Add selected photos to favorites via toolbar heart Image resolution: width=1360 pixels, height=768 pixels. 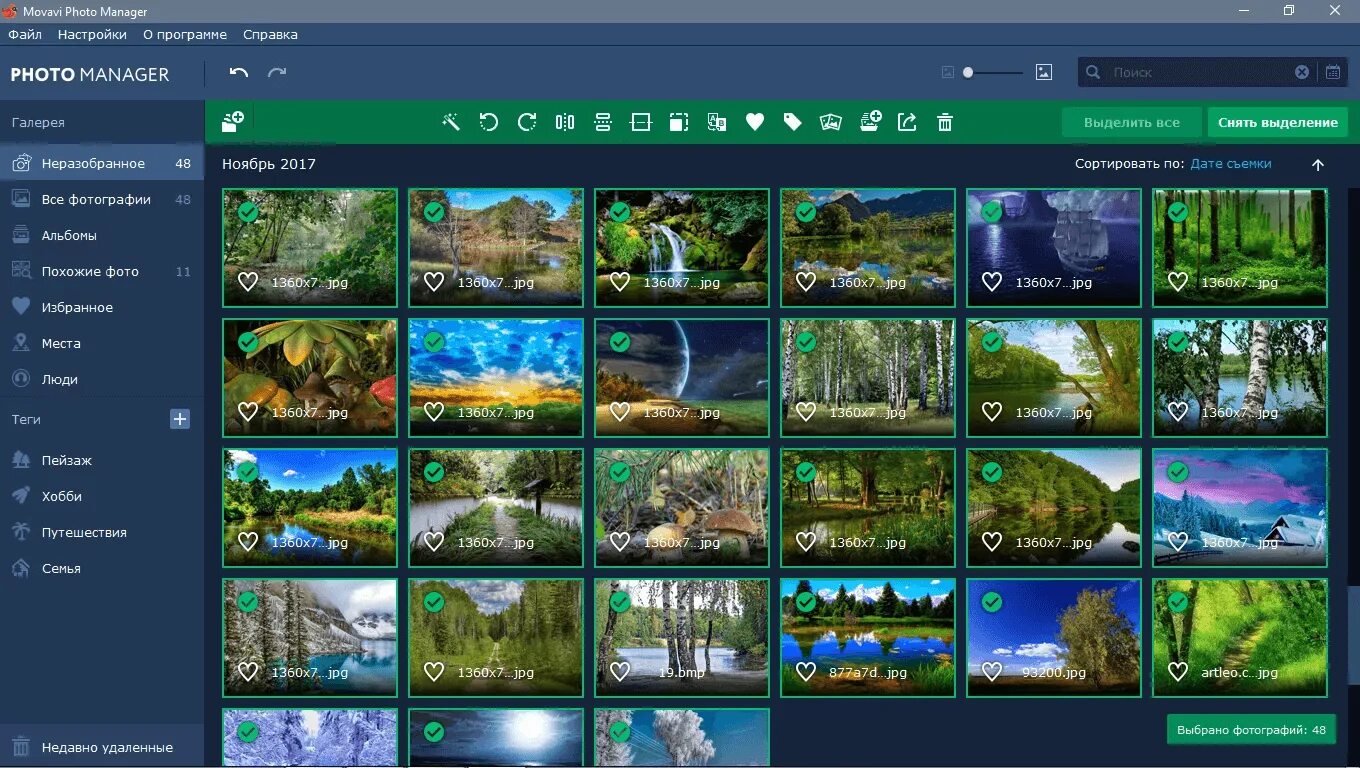click(x=755, y=122)
